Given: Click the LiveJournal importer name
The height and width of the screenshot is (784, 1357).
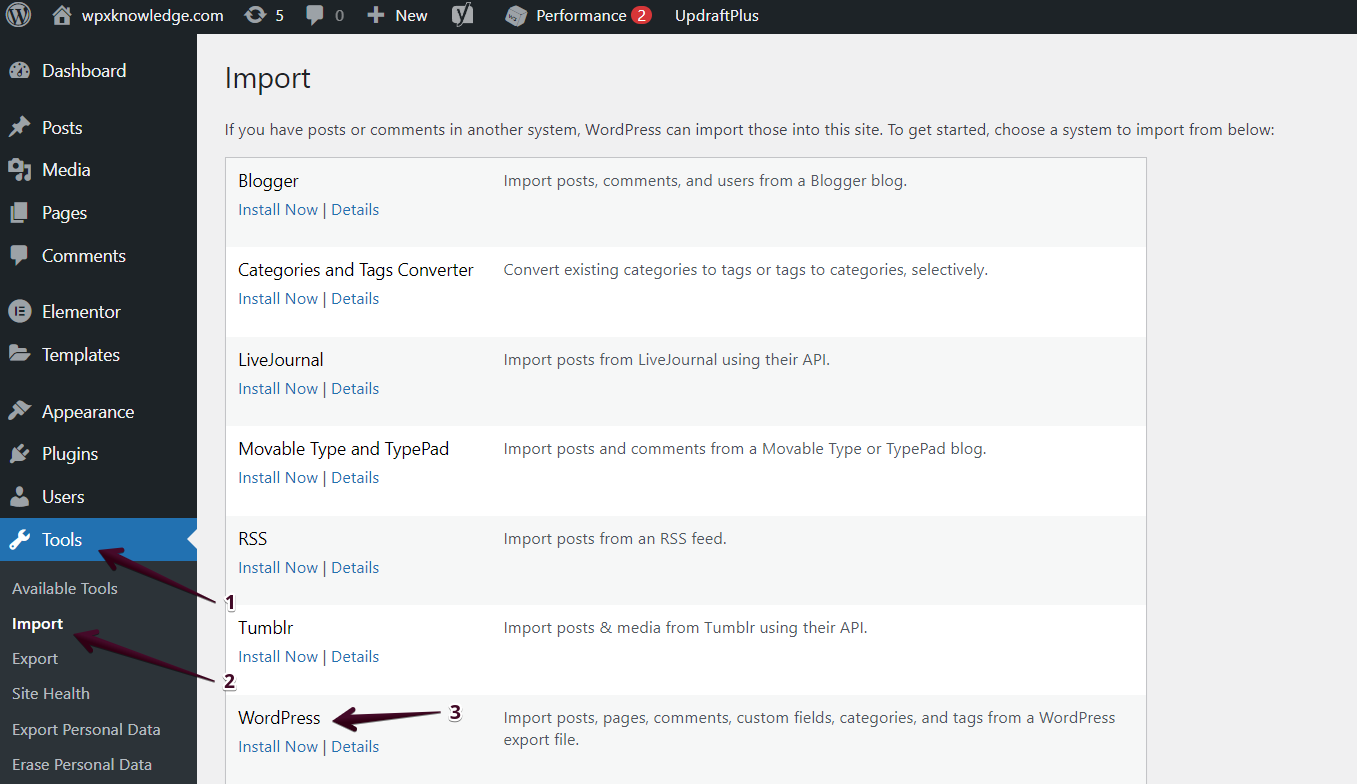Looking at the screenshot, I should click(281, 360).
